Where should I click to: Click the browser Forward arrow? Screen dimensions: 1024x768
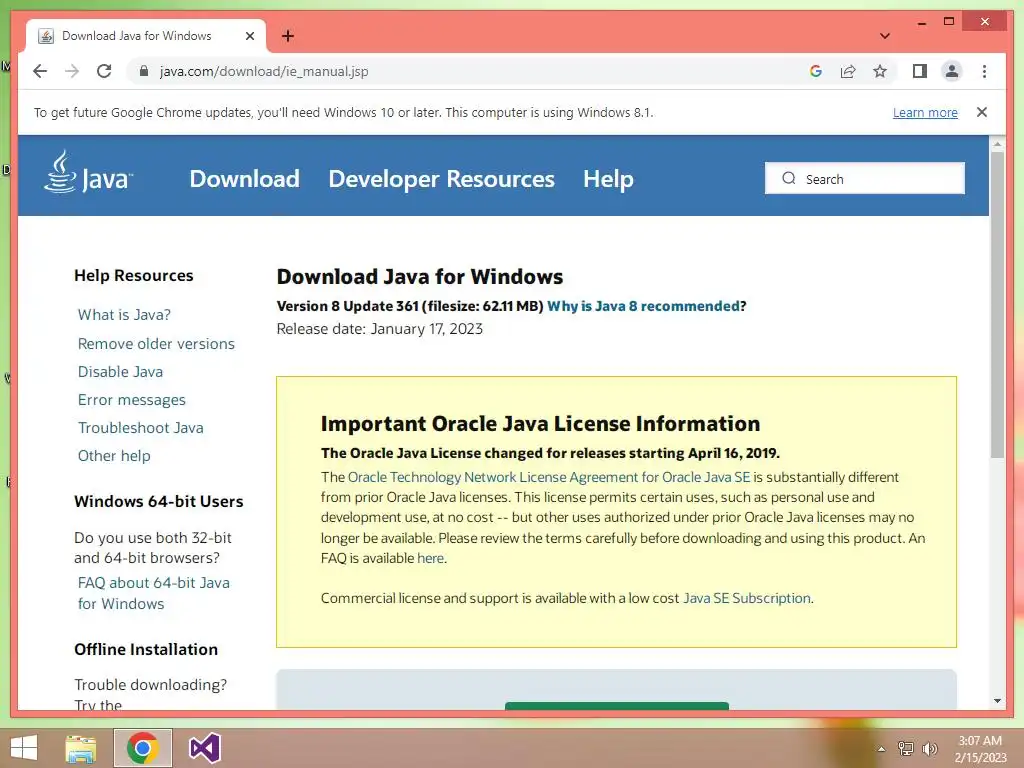pos(72,71)
